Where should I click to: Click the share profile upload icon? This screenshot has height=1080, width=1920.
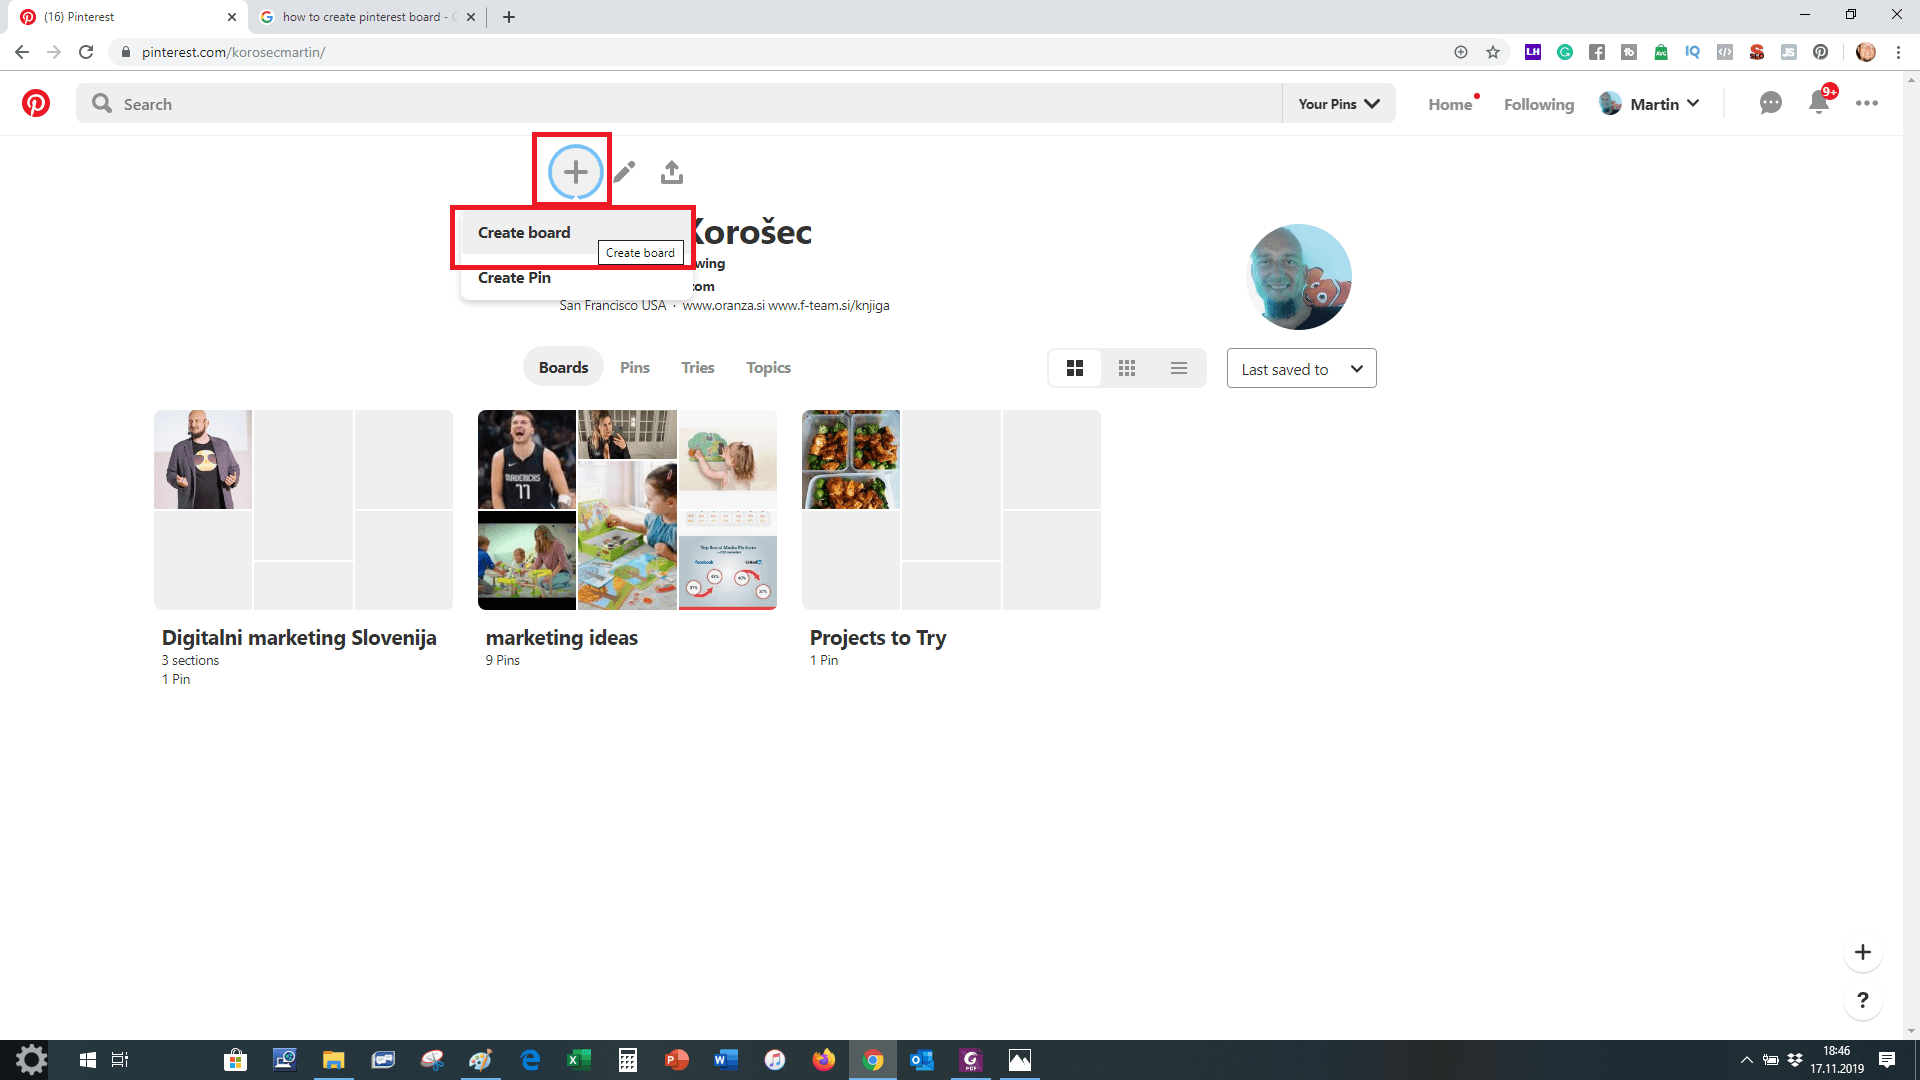(x=672, y=172)
